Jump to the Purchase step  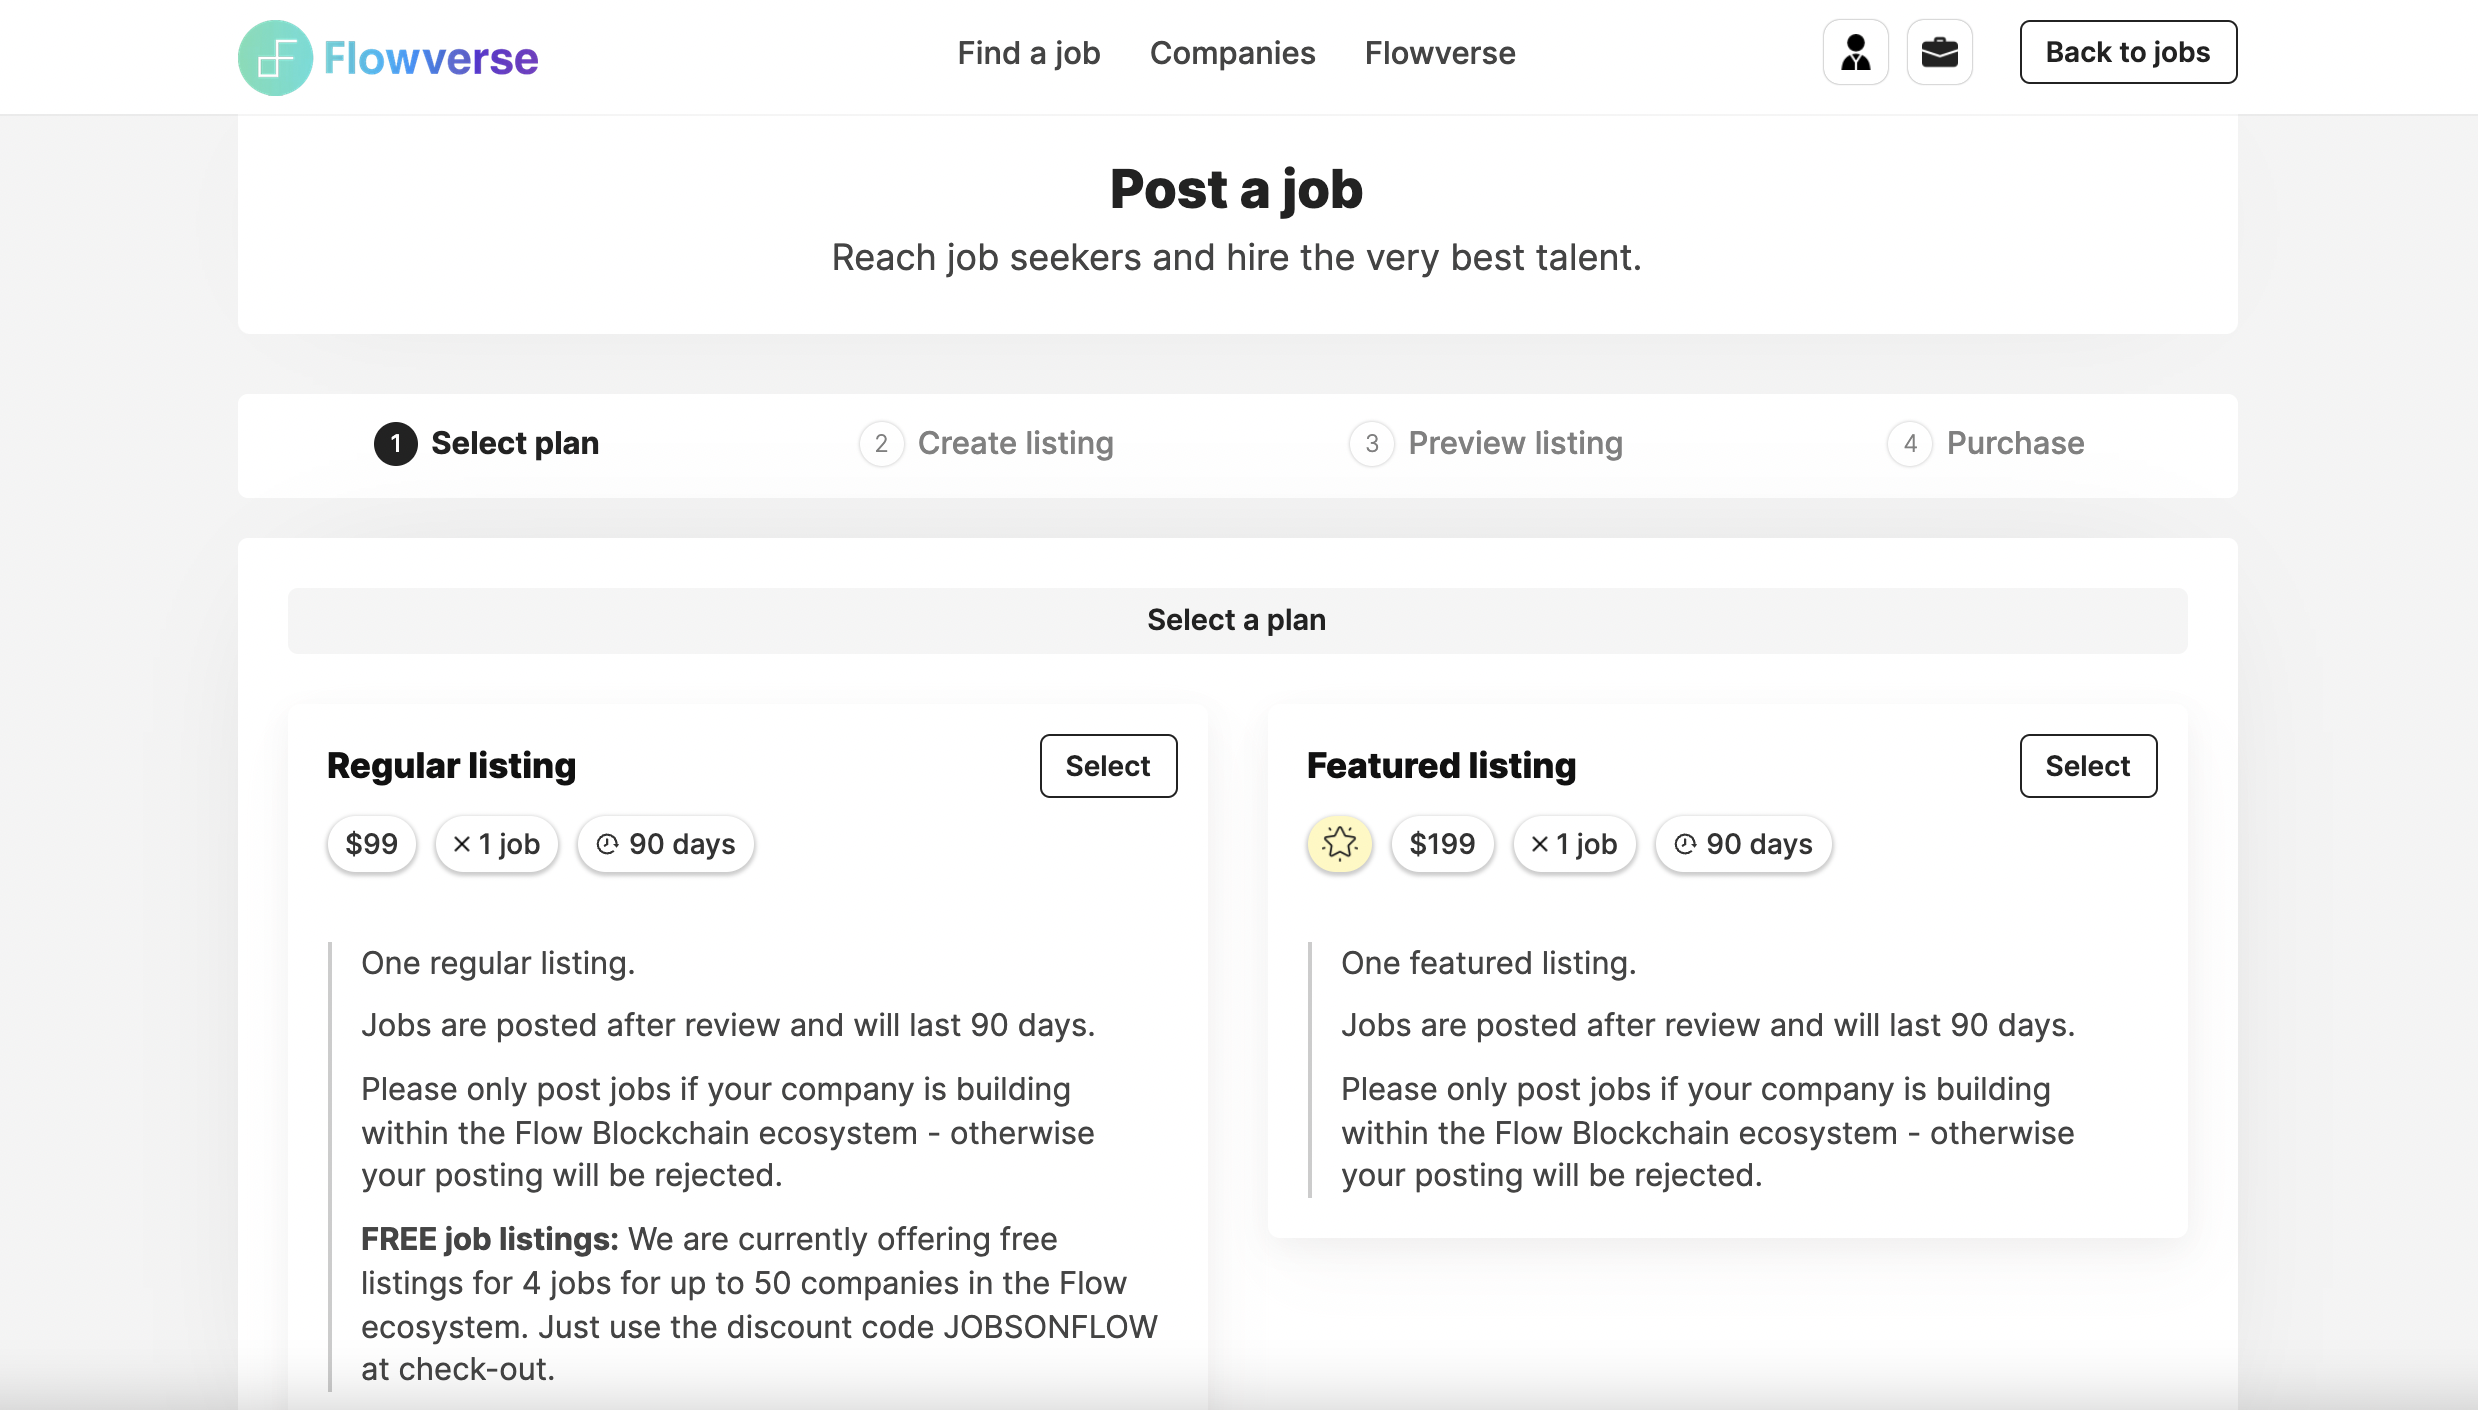2015,444
